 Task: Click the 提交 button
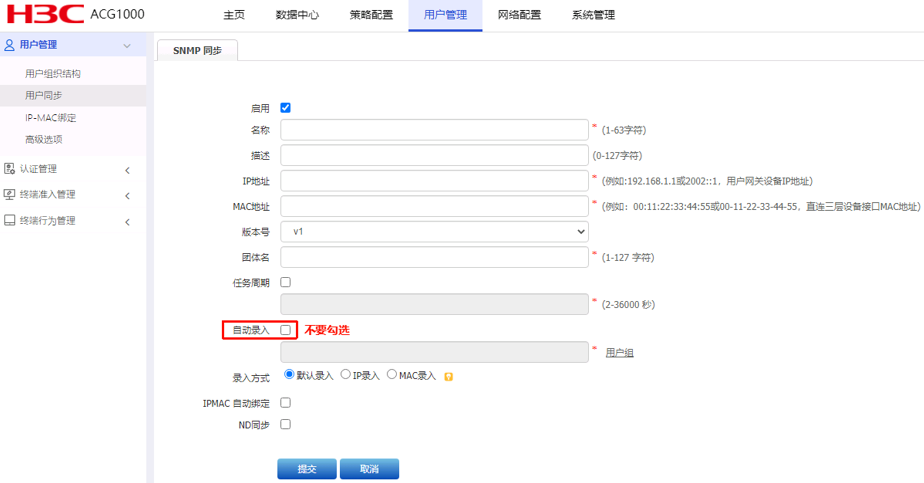tap(306, 469)
